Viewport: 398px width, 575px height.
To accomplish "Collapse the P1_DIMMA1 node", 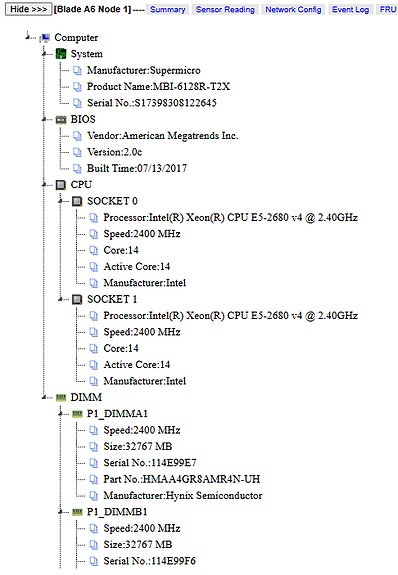I will (61, 414).
